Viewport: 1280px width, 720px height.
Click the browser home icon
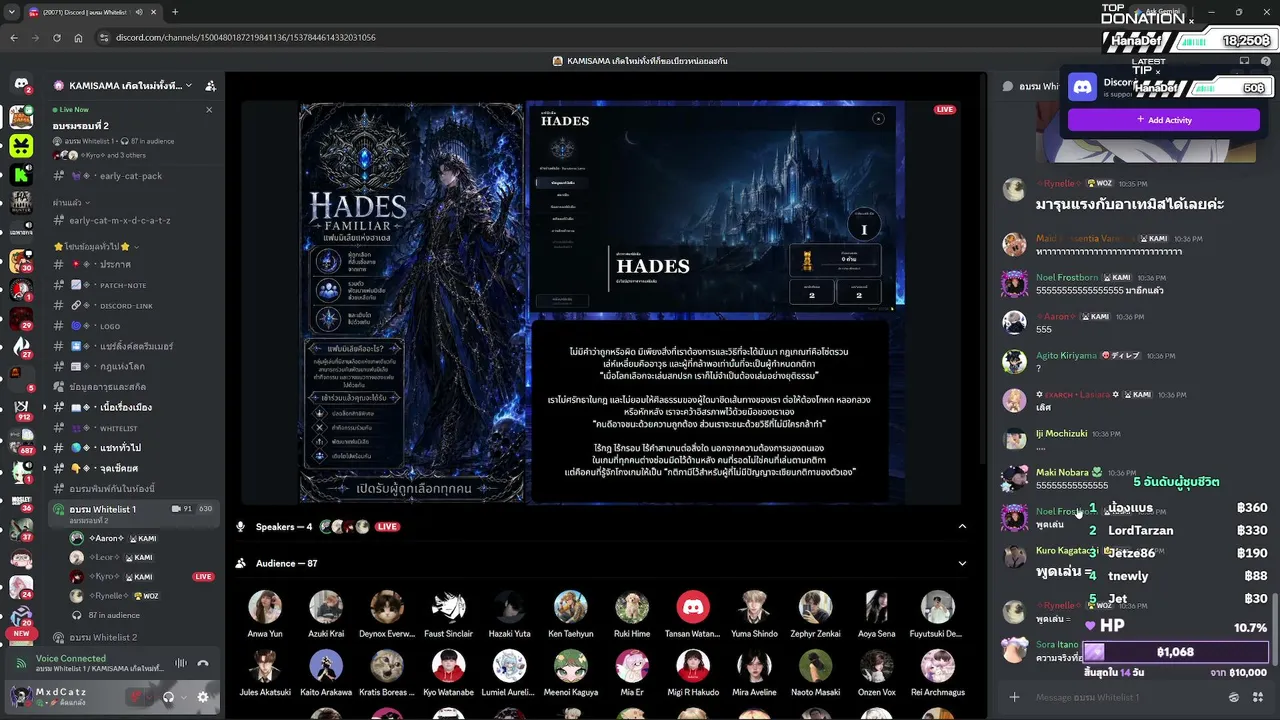tap(79, 37)
